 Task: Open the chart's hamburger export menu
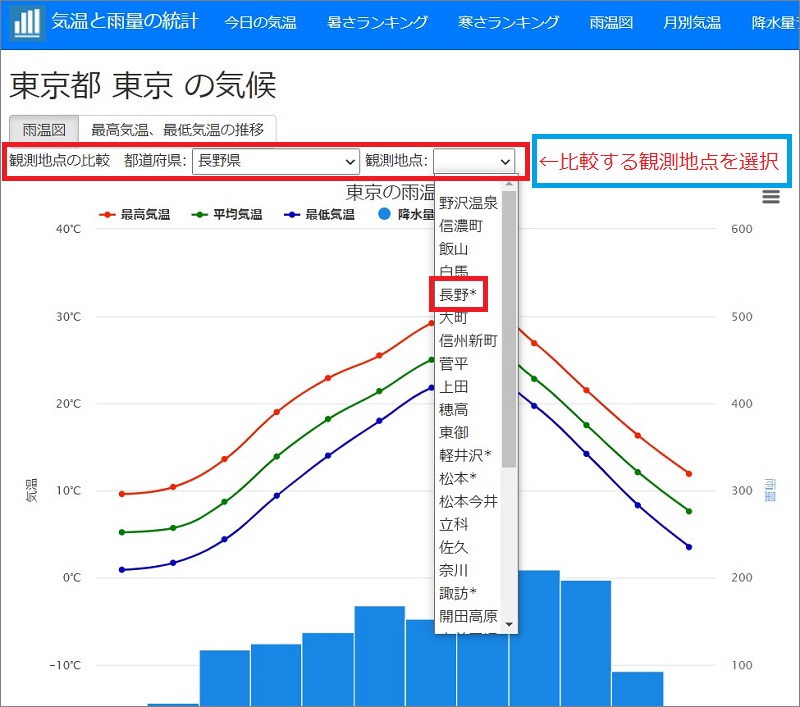770,197
